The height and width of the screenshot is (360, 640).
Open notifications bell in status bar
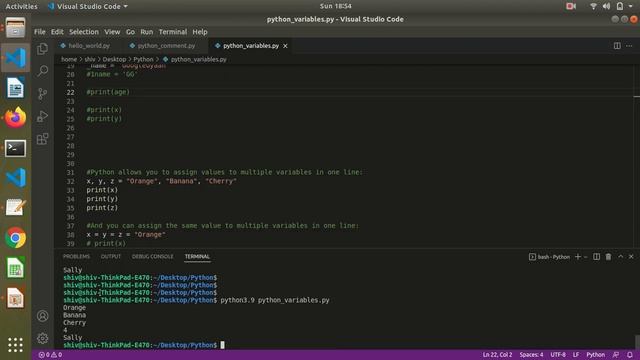pyautogui.click(x=630, y=355)
